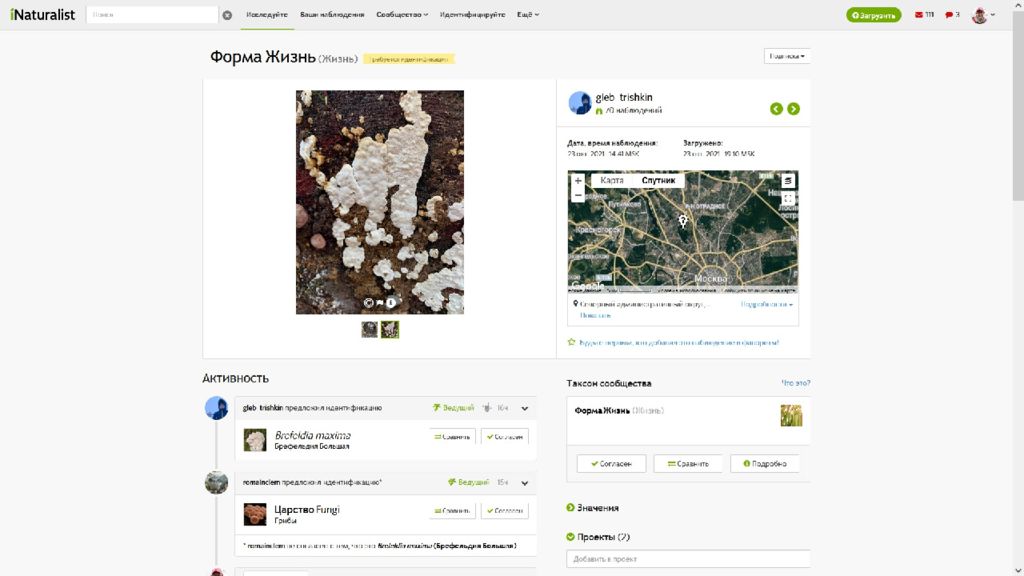Click community taxon Подробно button
This screenshot has width=1024, height=576.
pyautogui.click(x=765, y=464)
